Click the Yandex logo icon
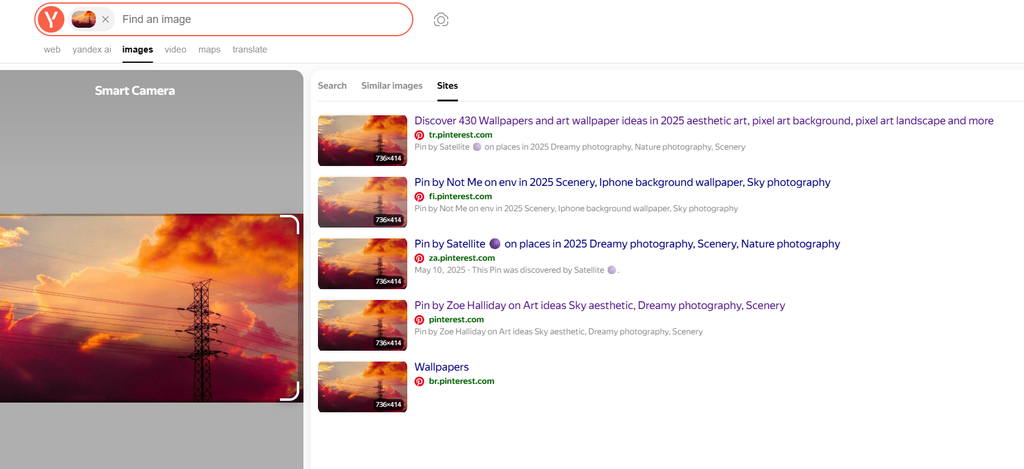The height and width of the screenshot is (469, 1024). [x=52, y=19]
